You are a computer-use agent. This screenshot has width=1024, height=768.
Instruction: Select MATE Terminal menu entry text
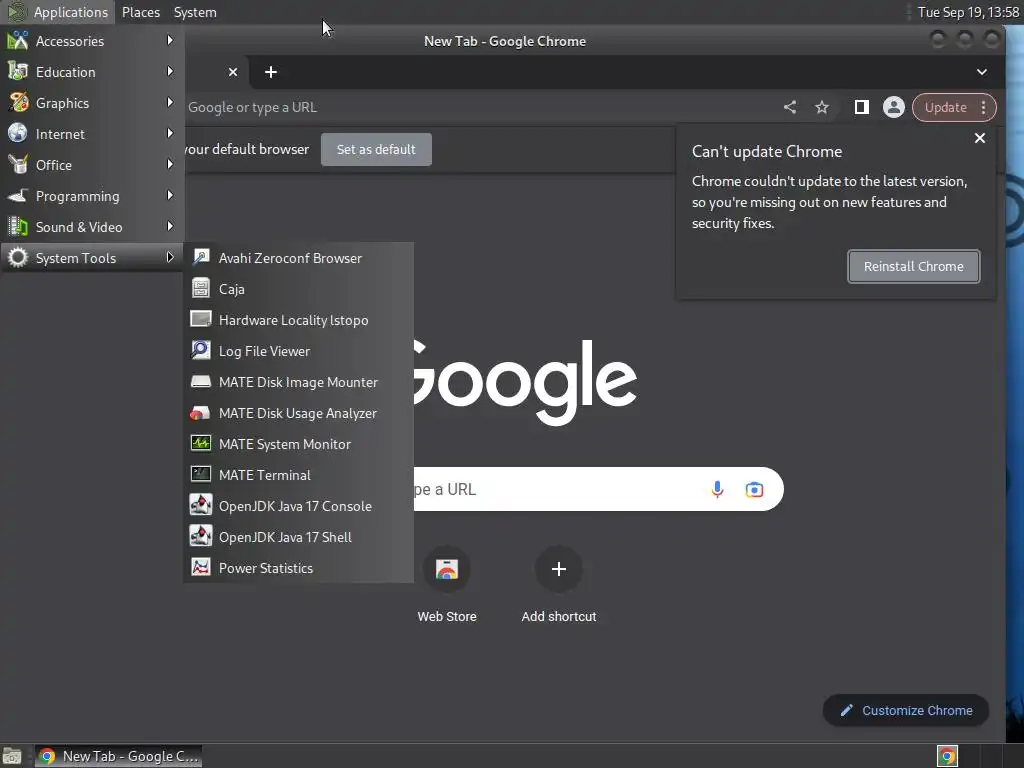(264, 475)
